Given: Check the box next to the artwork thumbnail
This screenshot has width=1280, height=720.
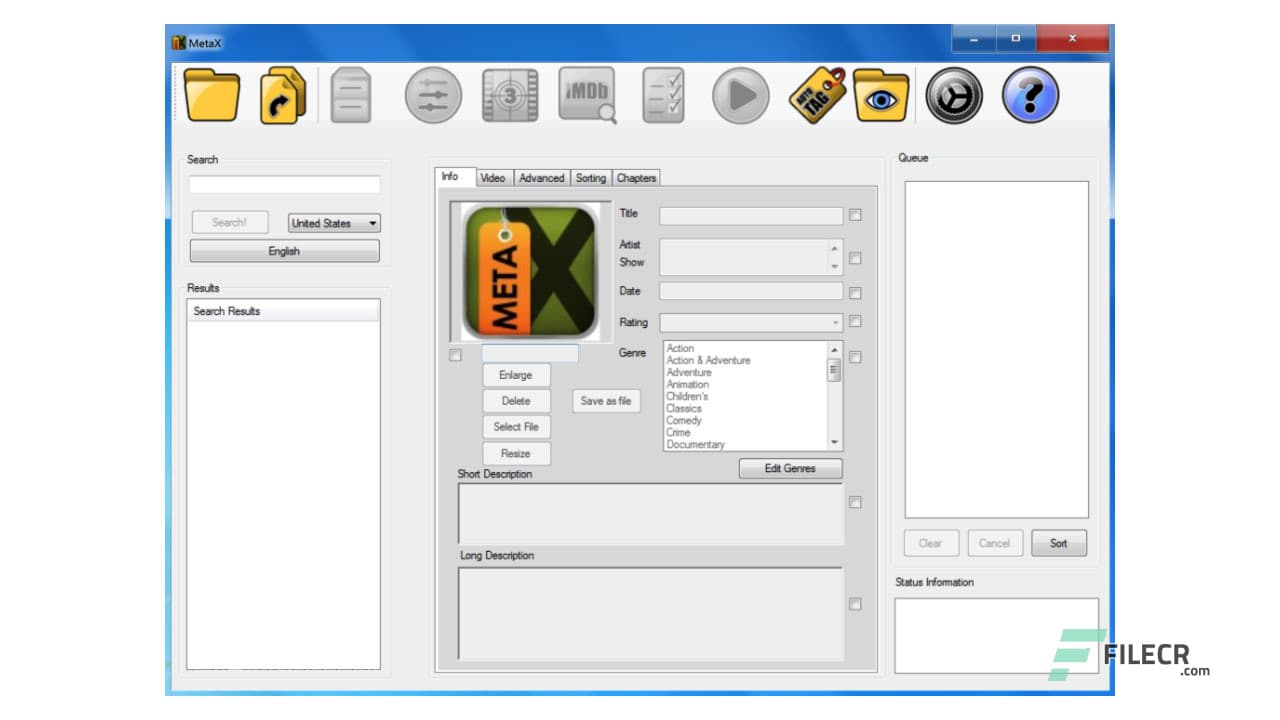Looking at the screenshot, I should pyautogui.click(x=456, y=355).
